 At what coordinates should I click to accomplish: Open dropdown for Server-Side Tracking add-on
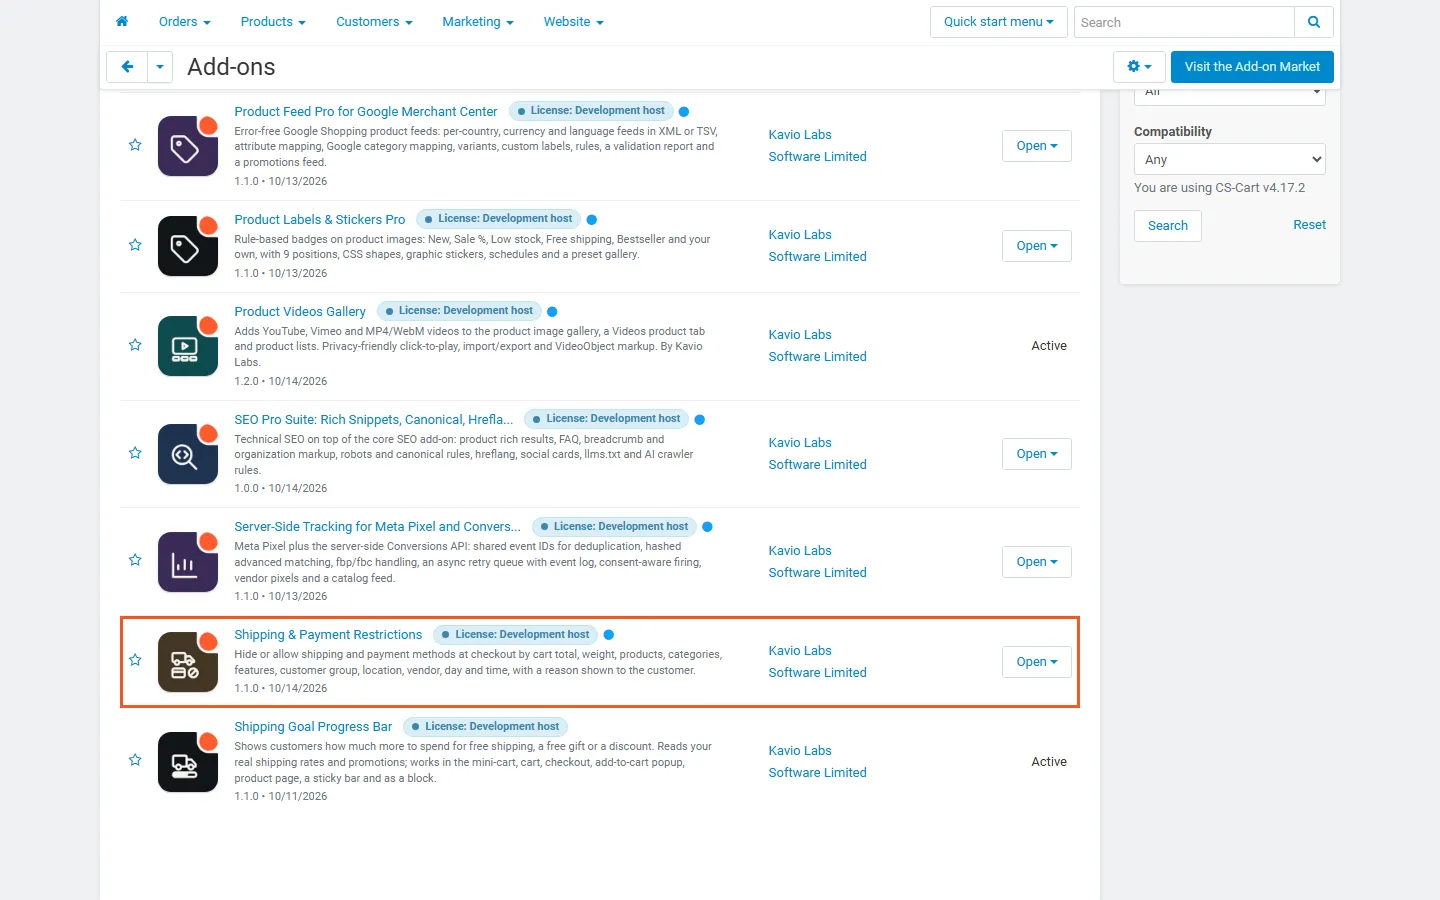point(1037,562)
